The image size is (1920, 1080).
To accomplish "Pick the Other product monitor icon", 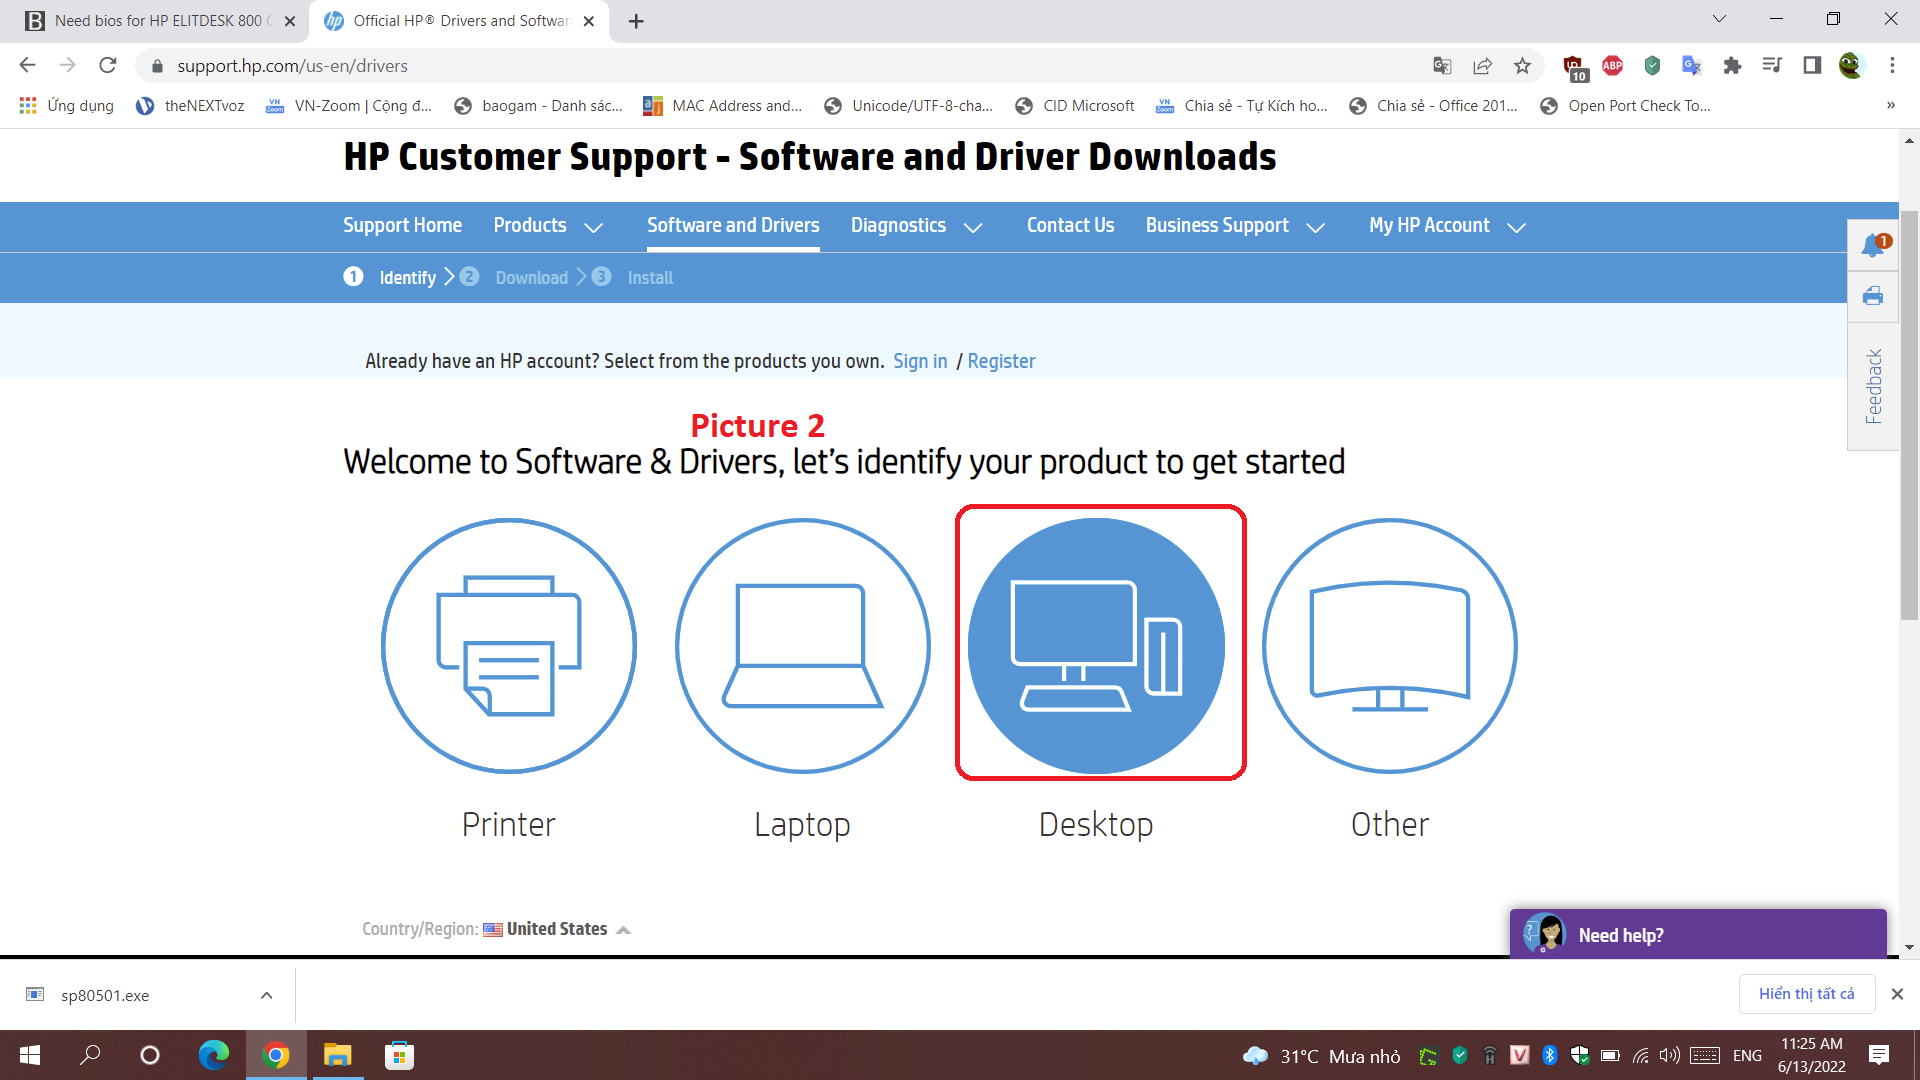I will pyautogui.click(x=1389, y=646).
